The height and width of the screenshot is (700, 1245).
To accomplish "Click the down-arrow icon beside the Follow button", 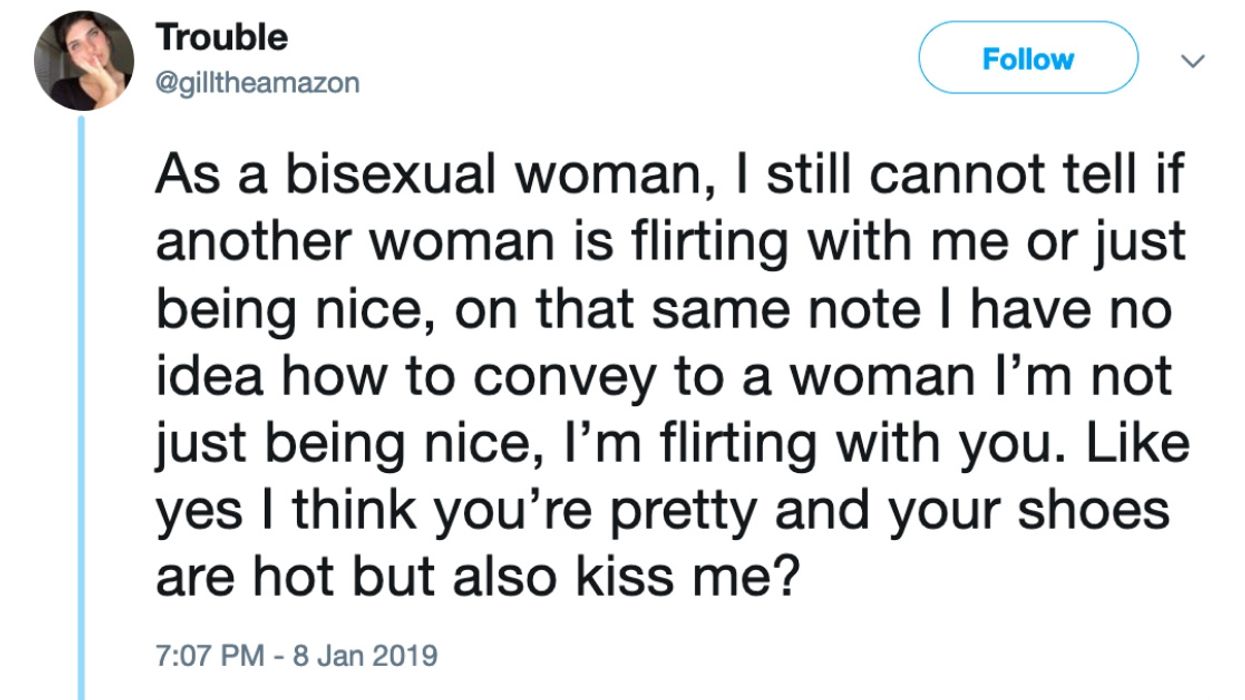I will (x=1190, y=60).
